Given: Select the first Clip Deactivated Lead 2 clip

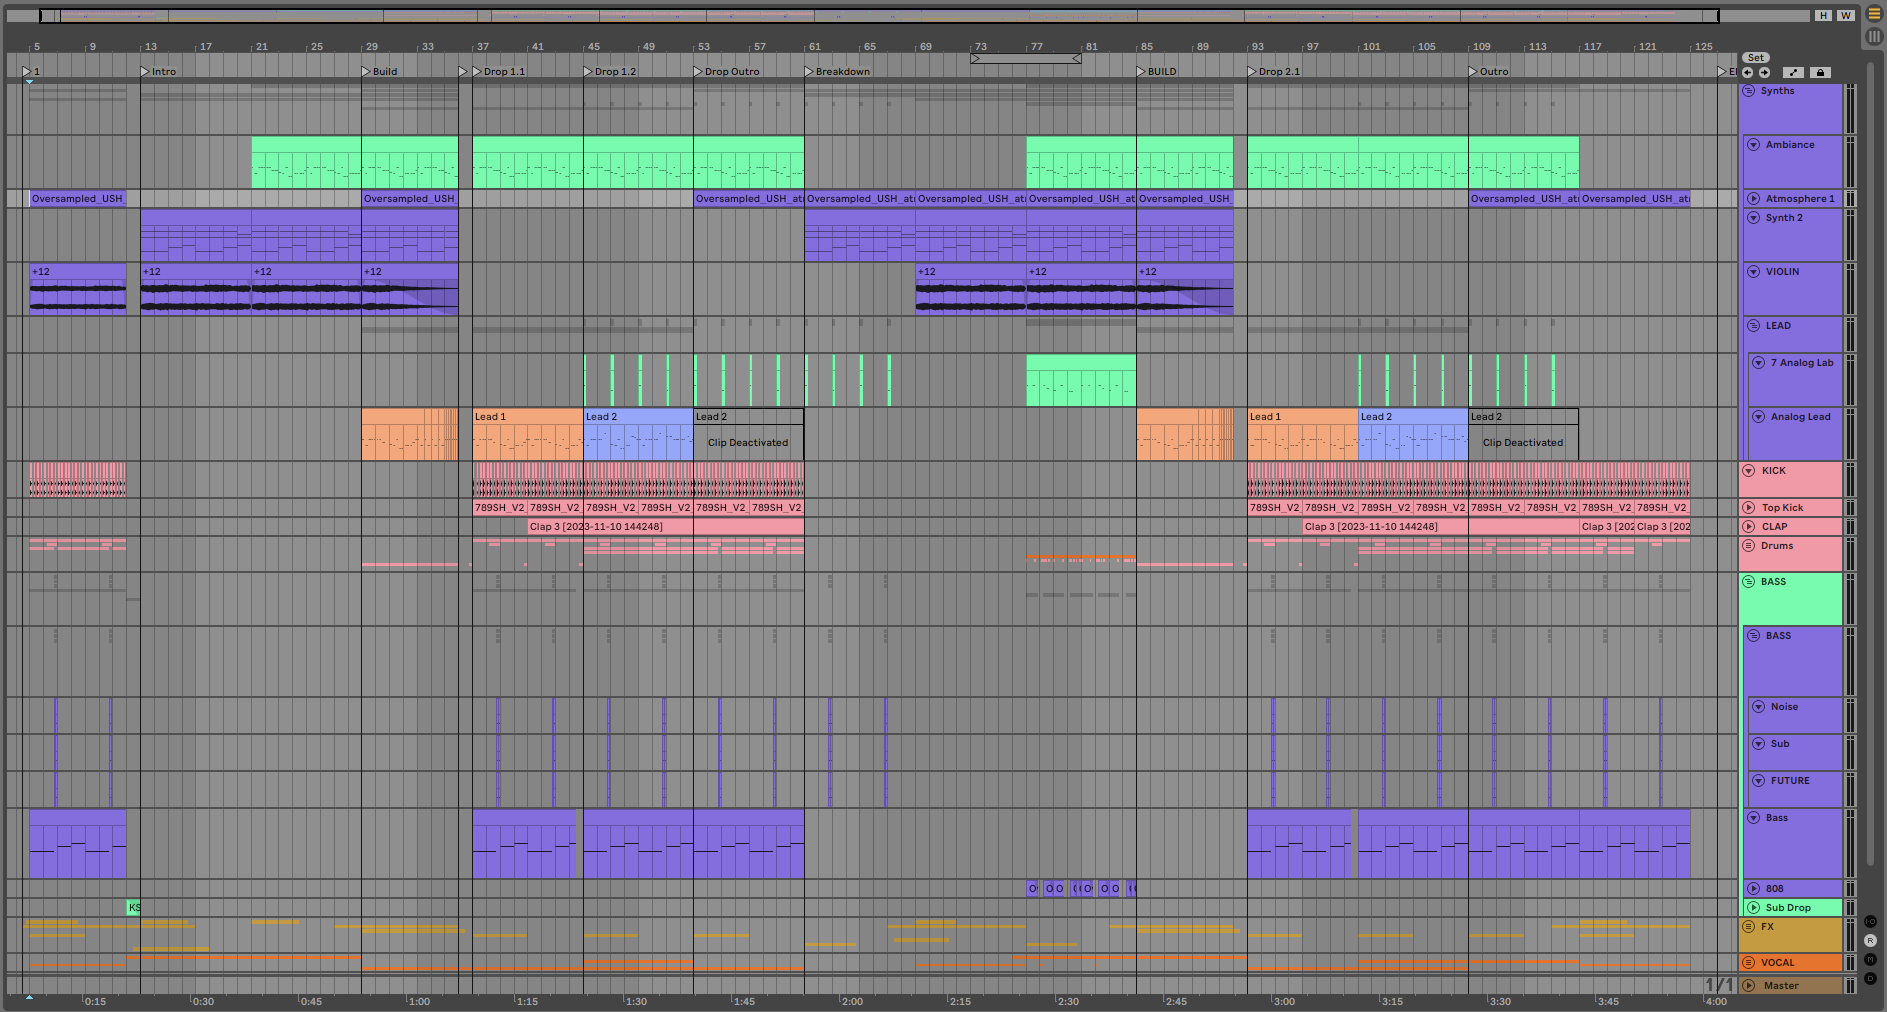Looking at the screenshot, I should click(x=748, y=434).
